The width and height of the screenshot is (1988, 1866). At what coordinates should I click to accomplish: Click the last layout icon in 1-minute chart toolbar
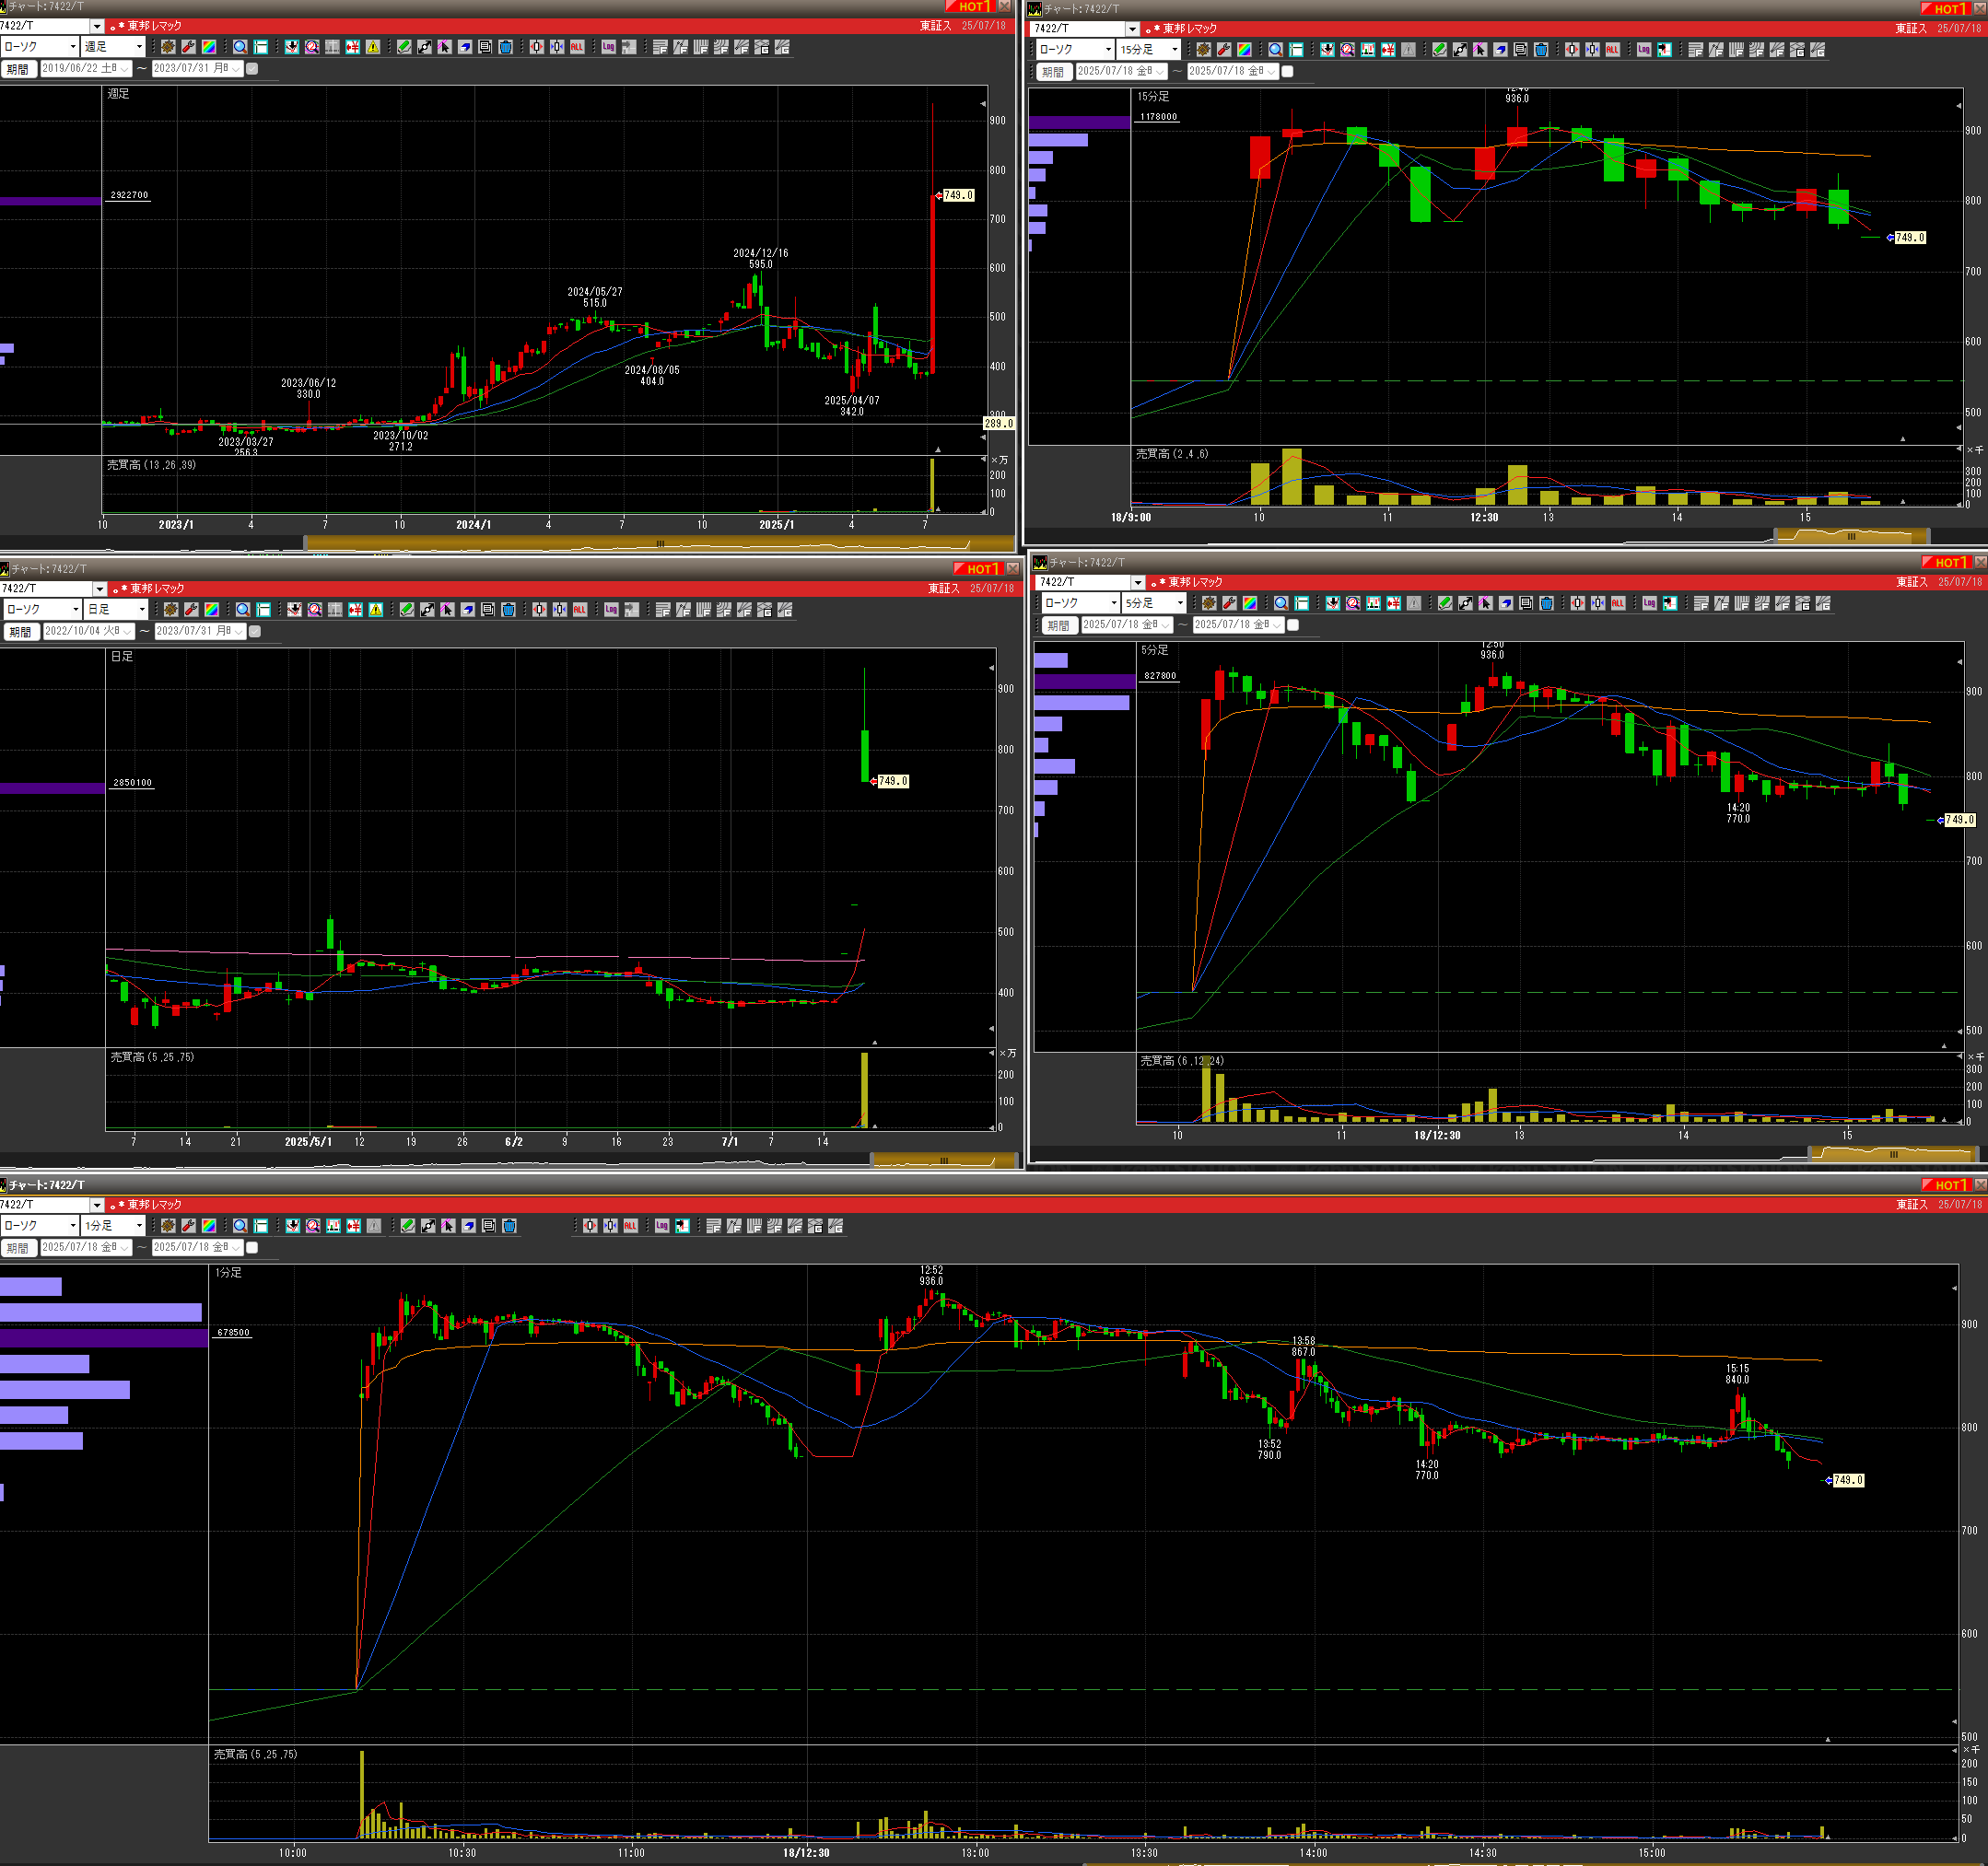836,1226
